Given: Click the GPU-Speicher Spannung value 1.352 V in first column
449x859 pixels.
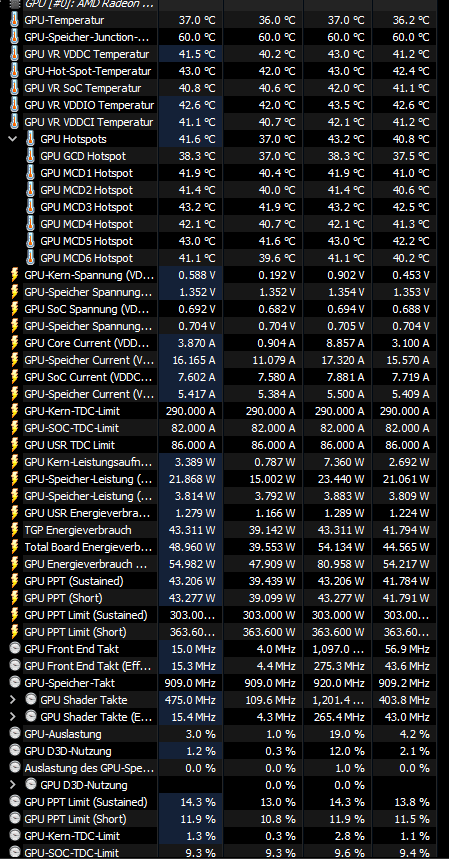Looking at the screenshot, I should (197, 292).
